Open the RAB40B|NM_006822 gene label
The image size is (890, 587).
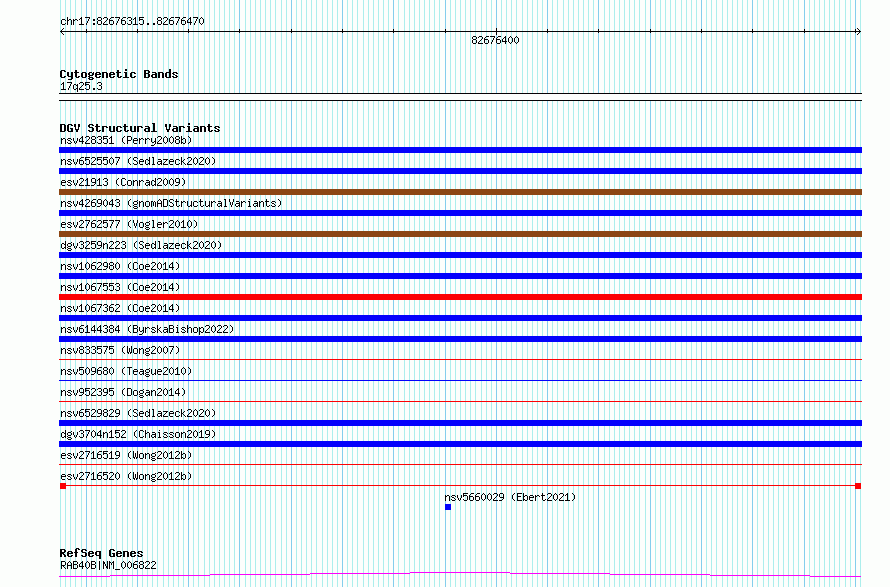tap(108, 565)
